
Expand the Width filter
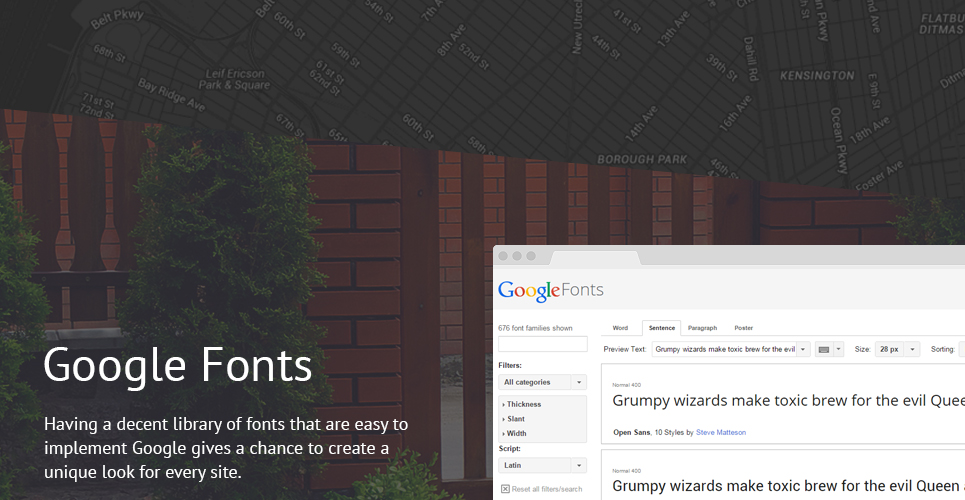coord(515,433)
